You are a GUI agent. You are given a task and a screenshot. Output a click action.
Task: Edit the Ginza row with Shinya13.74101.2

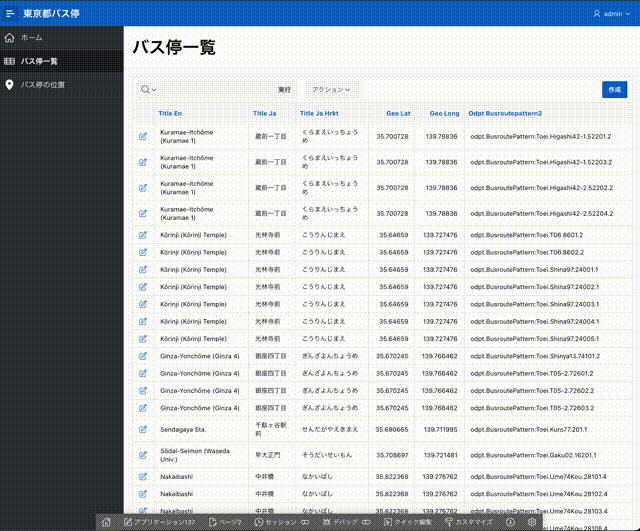tap(143, 356)
